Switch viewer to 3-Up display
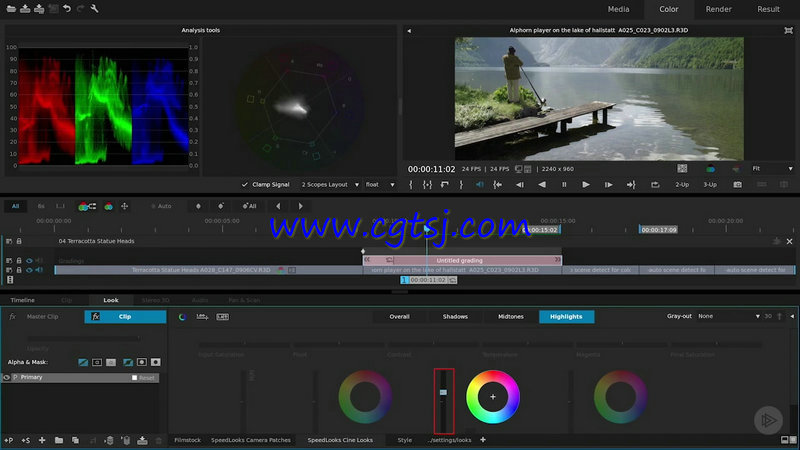The image size is (800, 450). (710, 185)
